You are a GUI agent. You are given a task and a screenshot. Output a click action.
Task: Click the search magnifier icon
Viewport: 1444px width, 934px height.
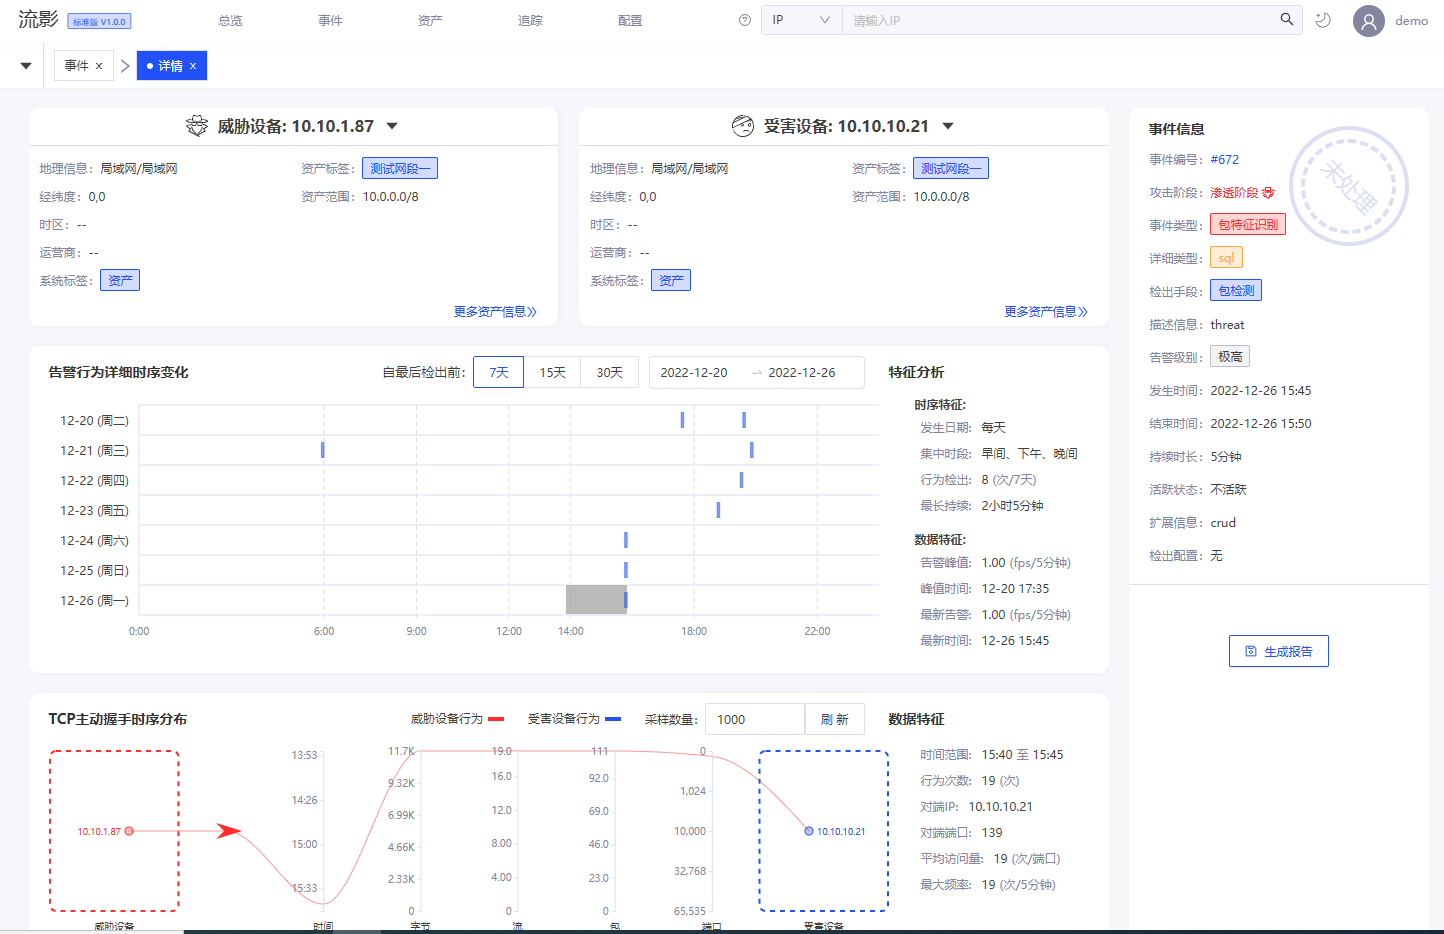click(1287, 19)
